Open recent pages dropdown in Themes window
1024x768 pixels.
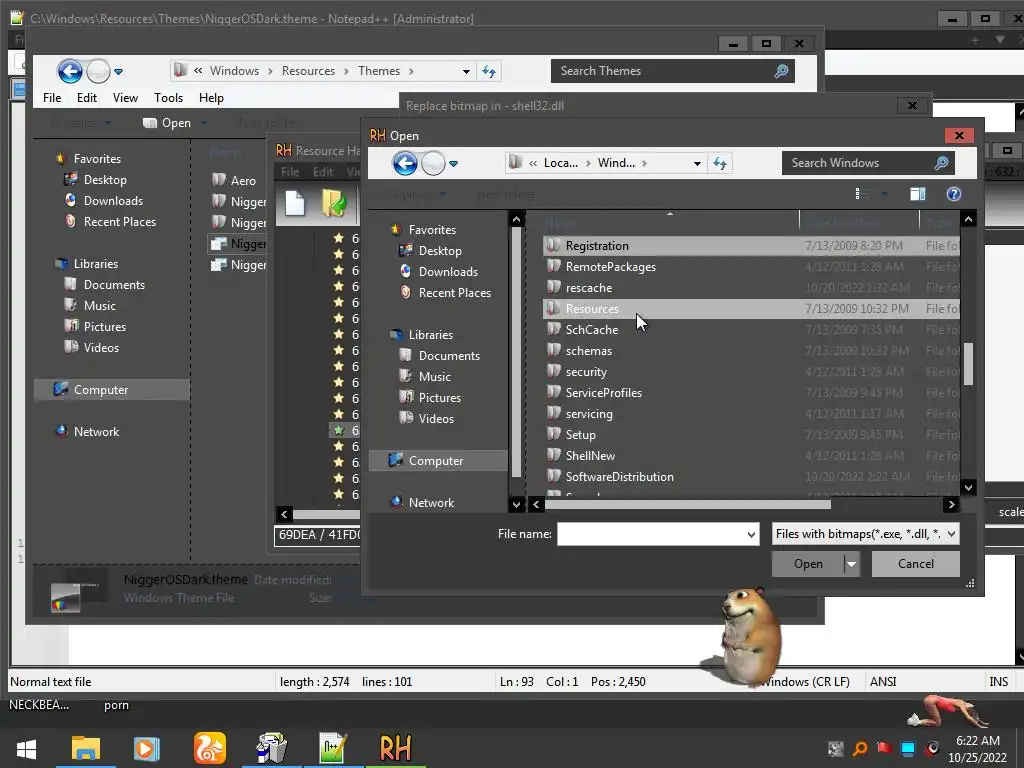click(x=118, y=72)
